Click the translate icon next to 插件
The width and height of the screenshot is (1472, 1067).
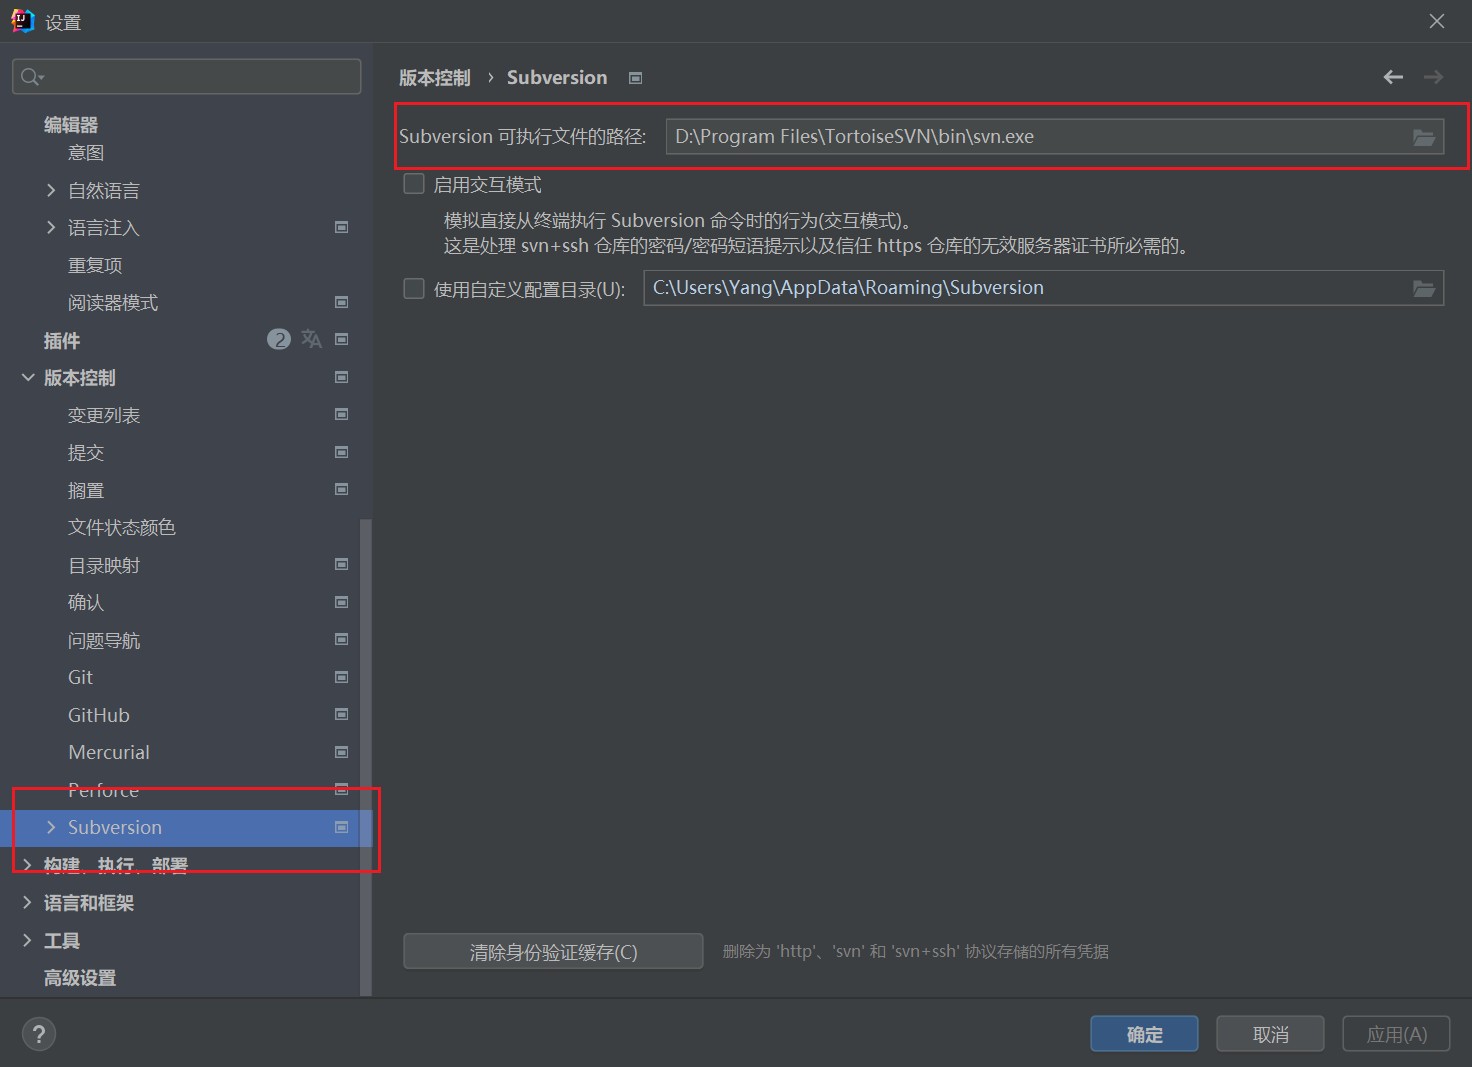[312, 339]
